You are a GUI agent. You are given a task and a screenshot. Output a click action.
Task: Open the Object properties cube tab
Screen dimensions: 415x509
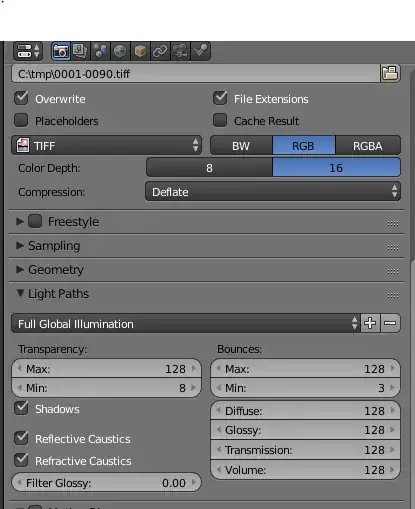click(x=140, y=51)
